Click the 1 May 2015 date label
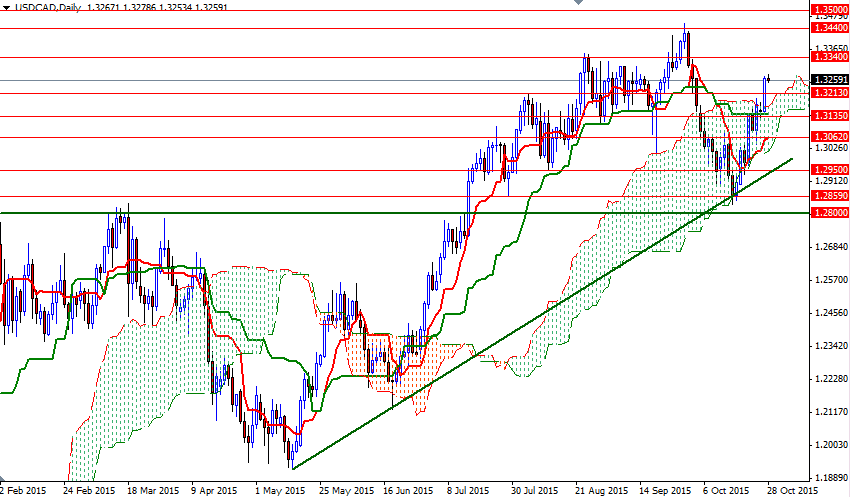 [x=280, y=490]
